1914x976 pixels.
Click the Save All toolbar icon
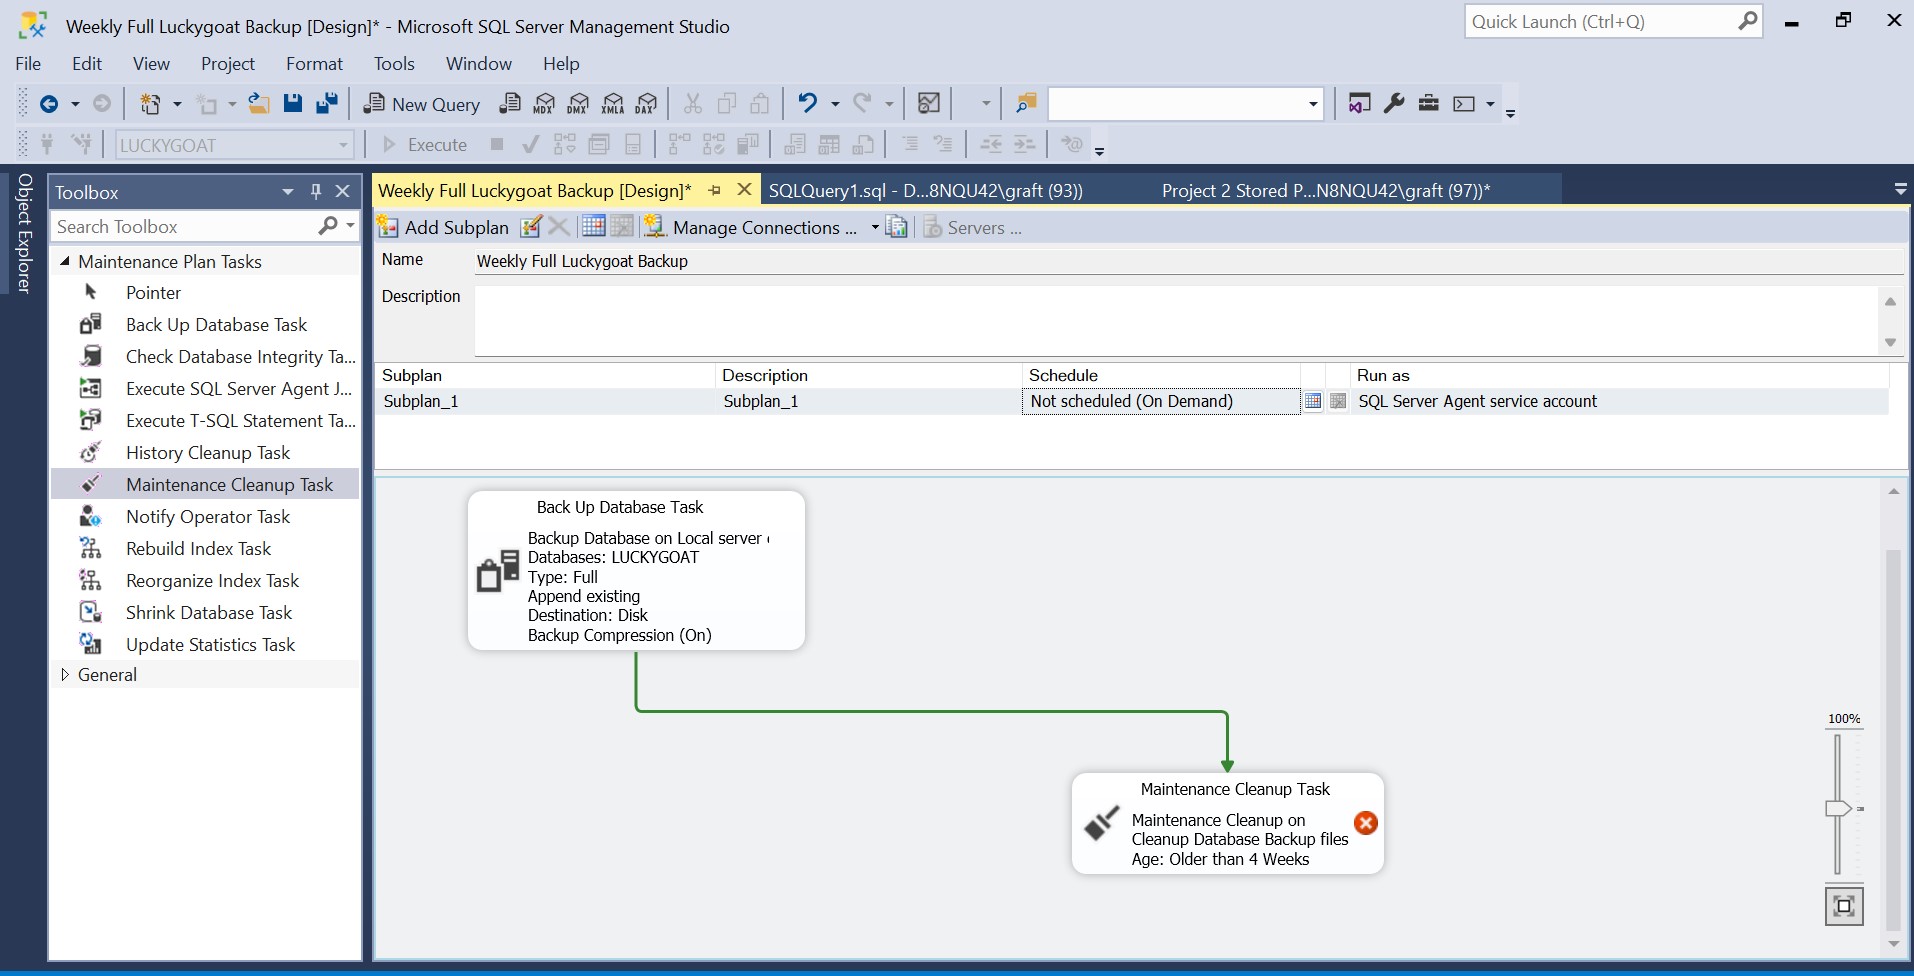(x=326, y=103)
